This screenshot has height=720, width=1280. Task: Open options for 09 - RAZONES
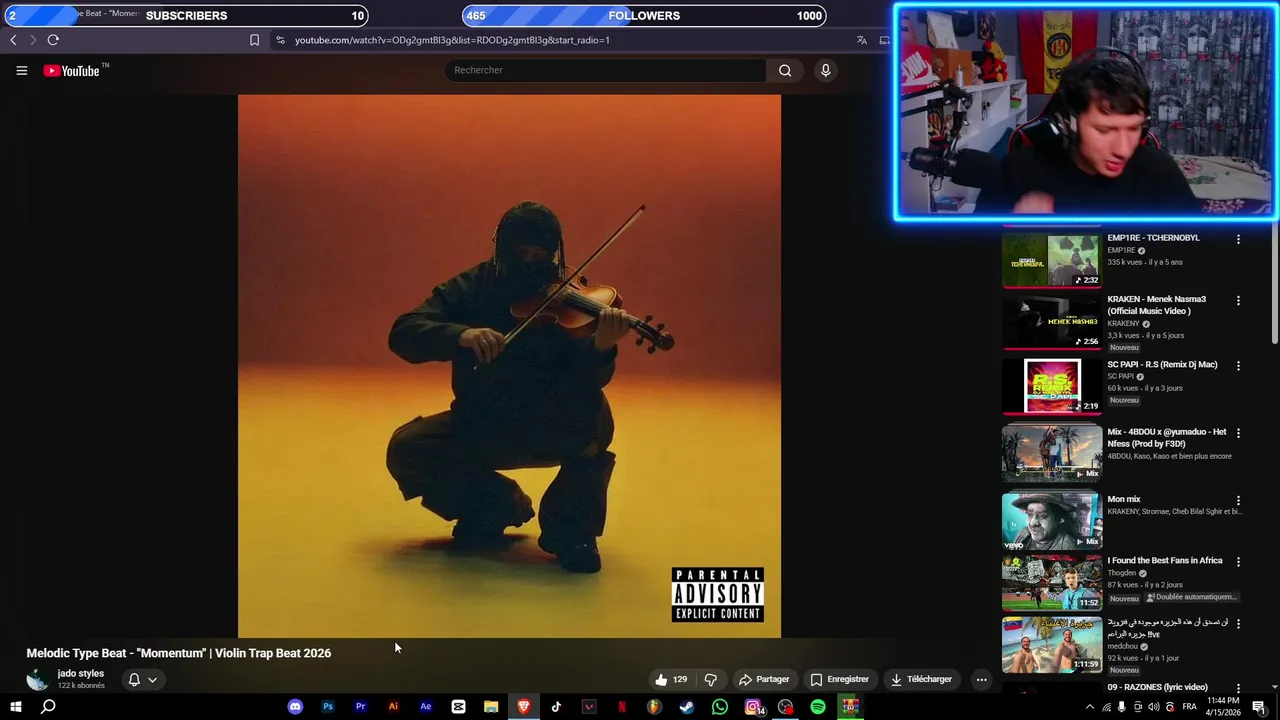1238,688
